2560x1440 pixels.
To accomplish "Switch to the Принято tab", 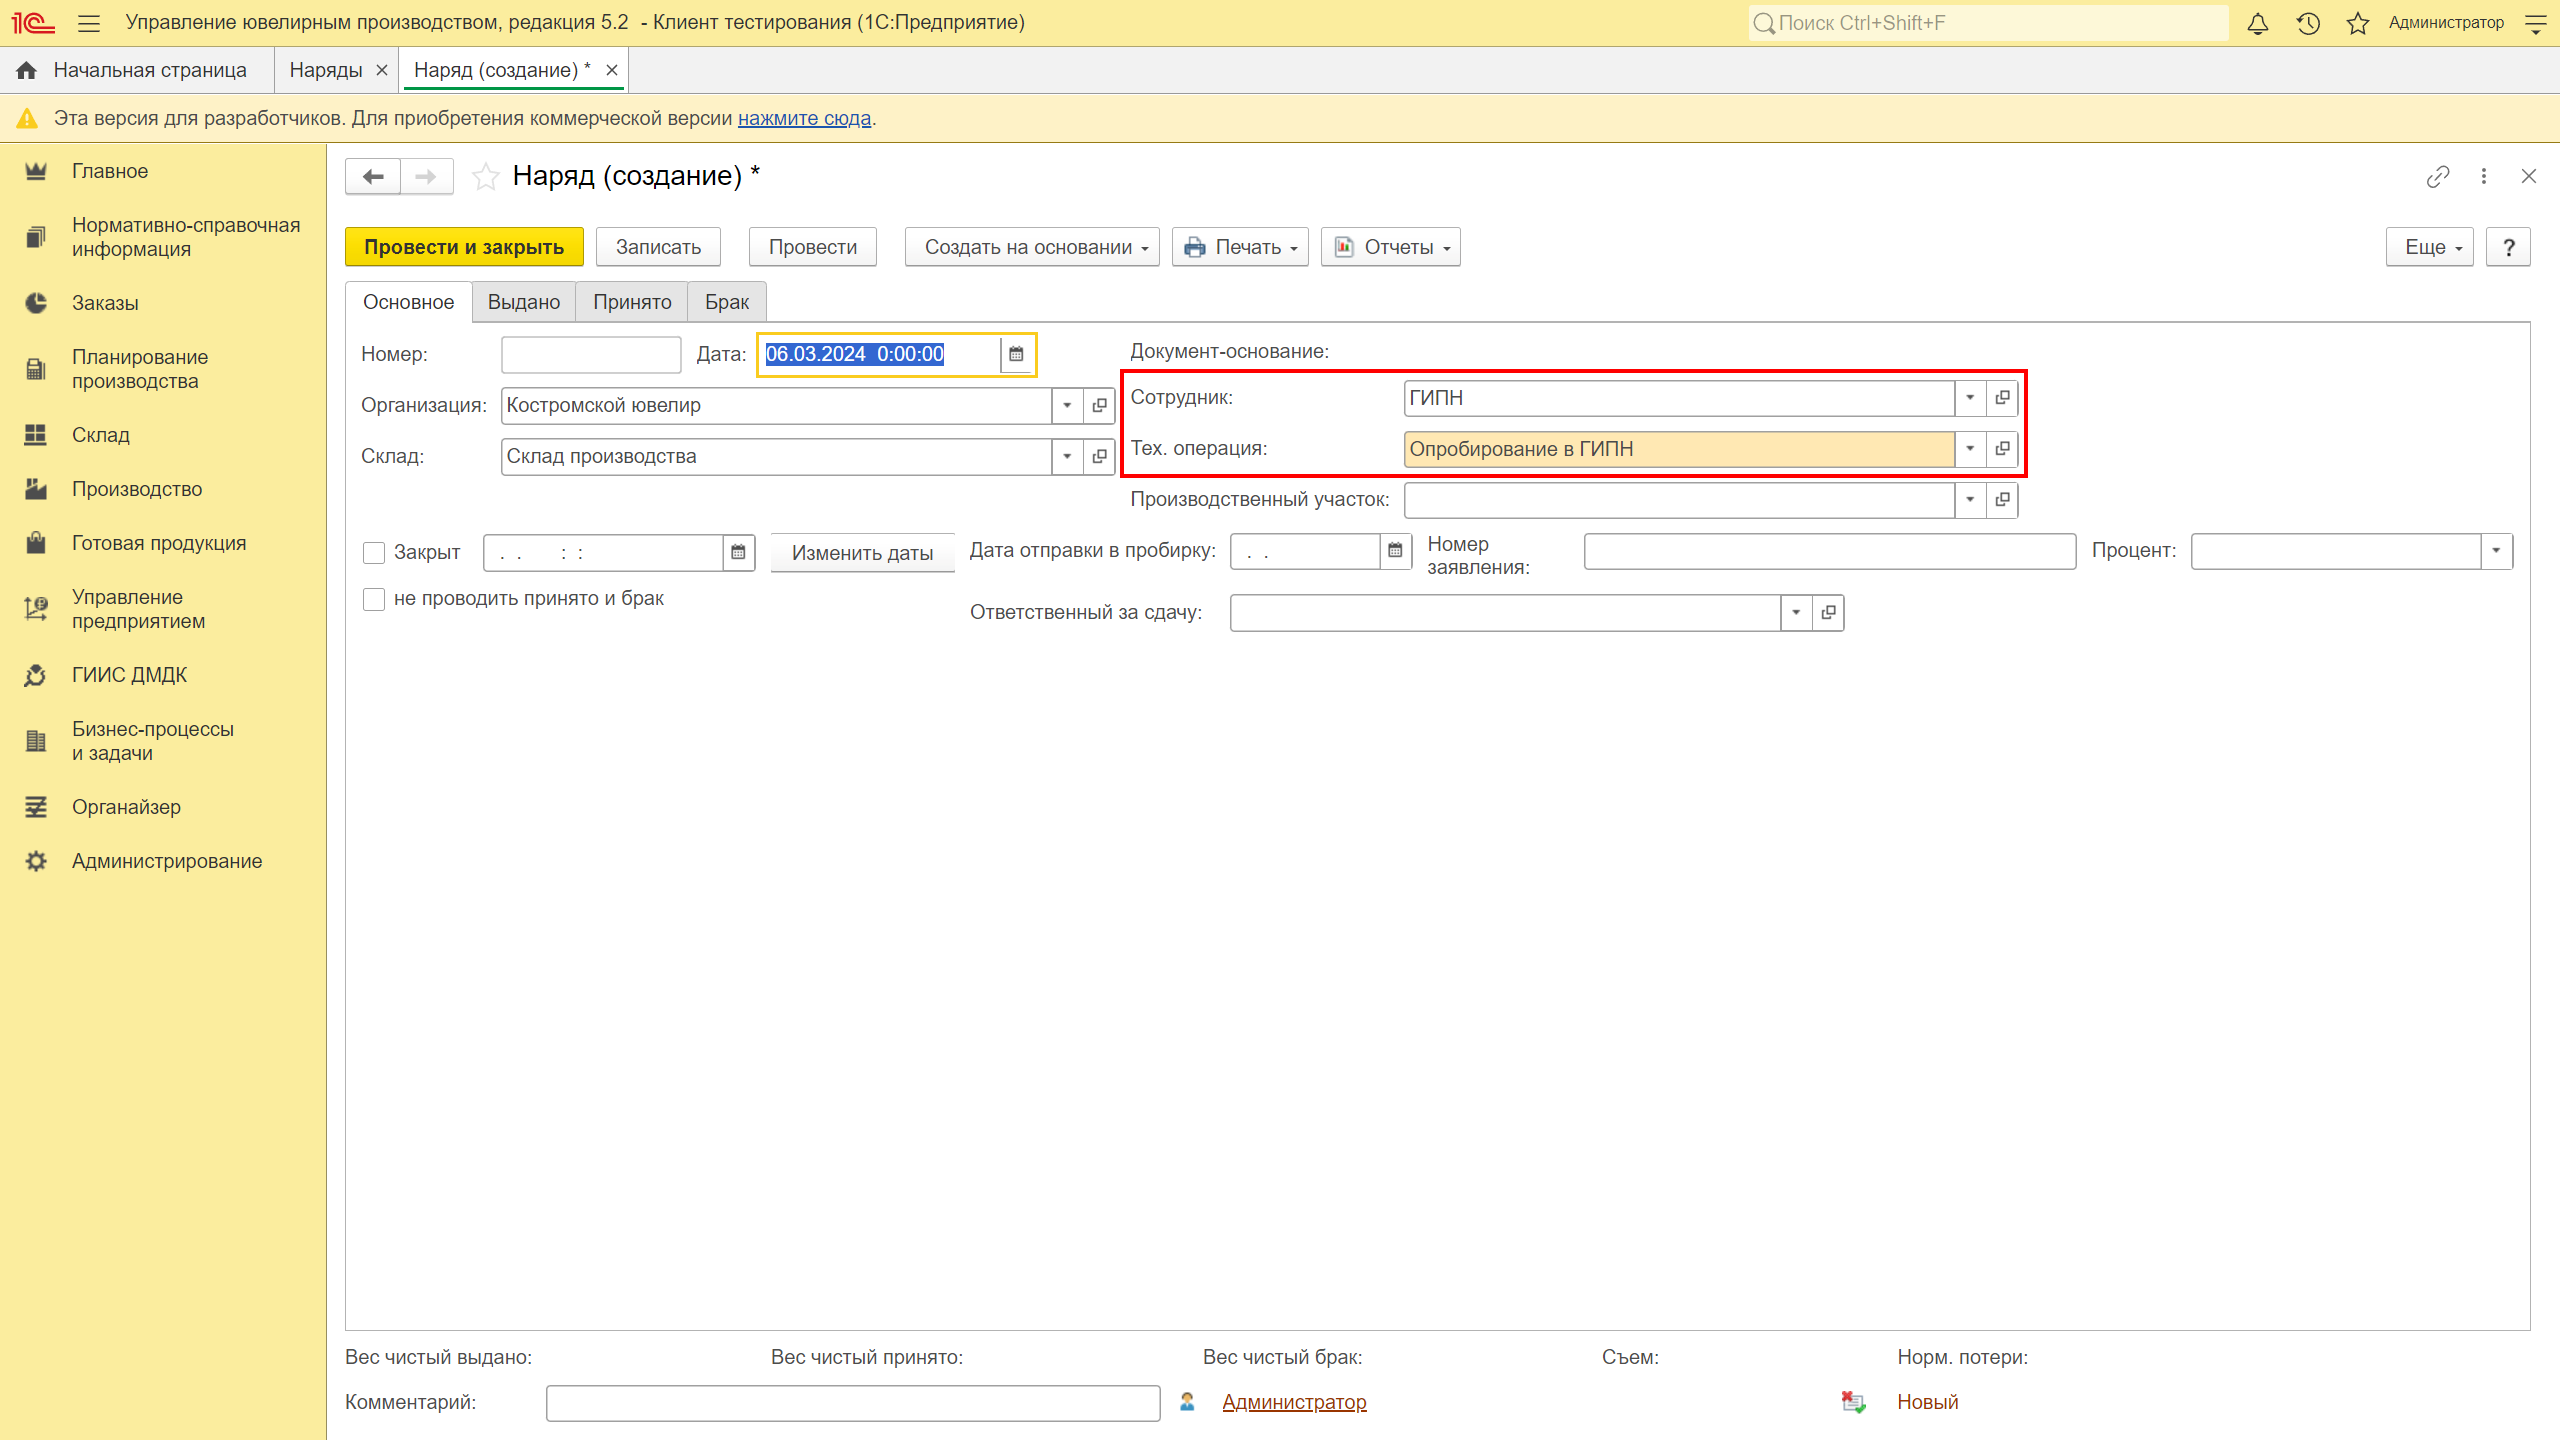I will coord(632,302).
